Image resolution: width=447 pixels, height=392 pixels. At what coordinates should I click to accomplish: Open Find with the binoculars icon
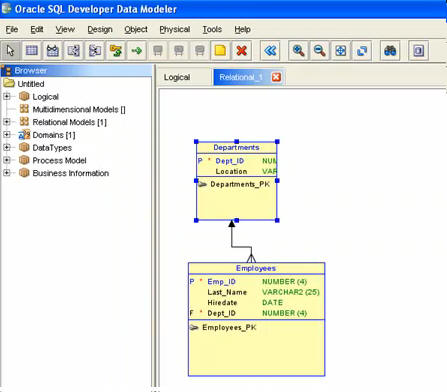click(x=390, y=51)
